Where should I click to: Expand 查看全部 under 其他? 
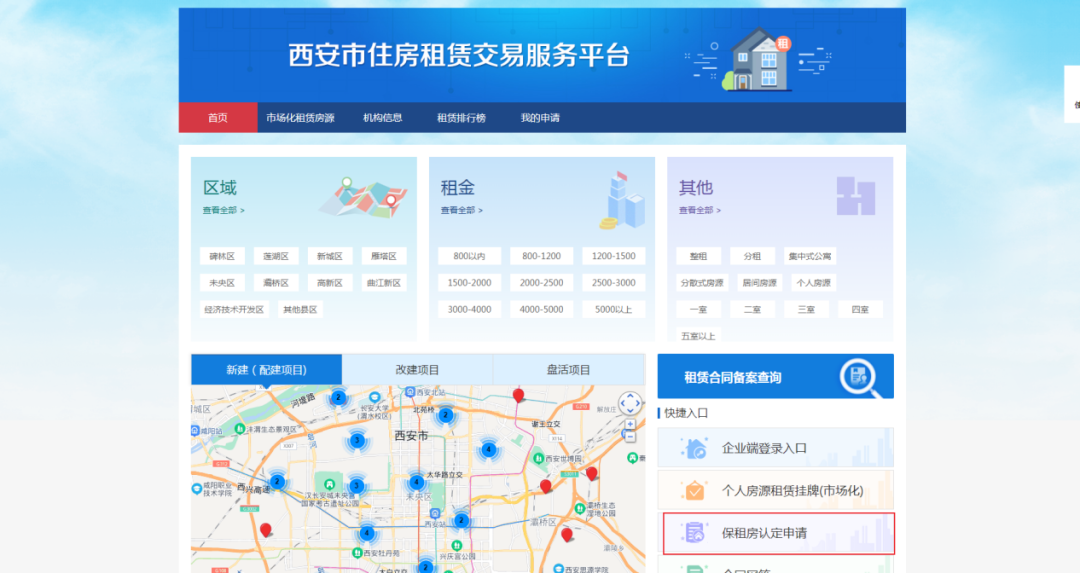click(x=699, y=211)
